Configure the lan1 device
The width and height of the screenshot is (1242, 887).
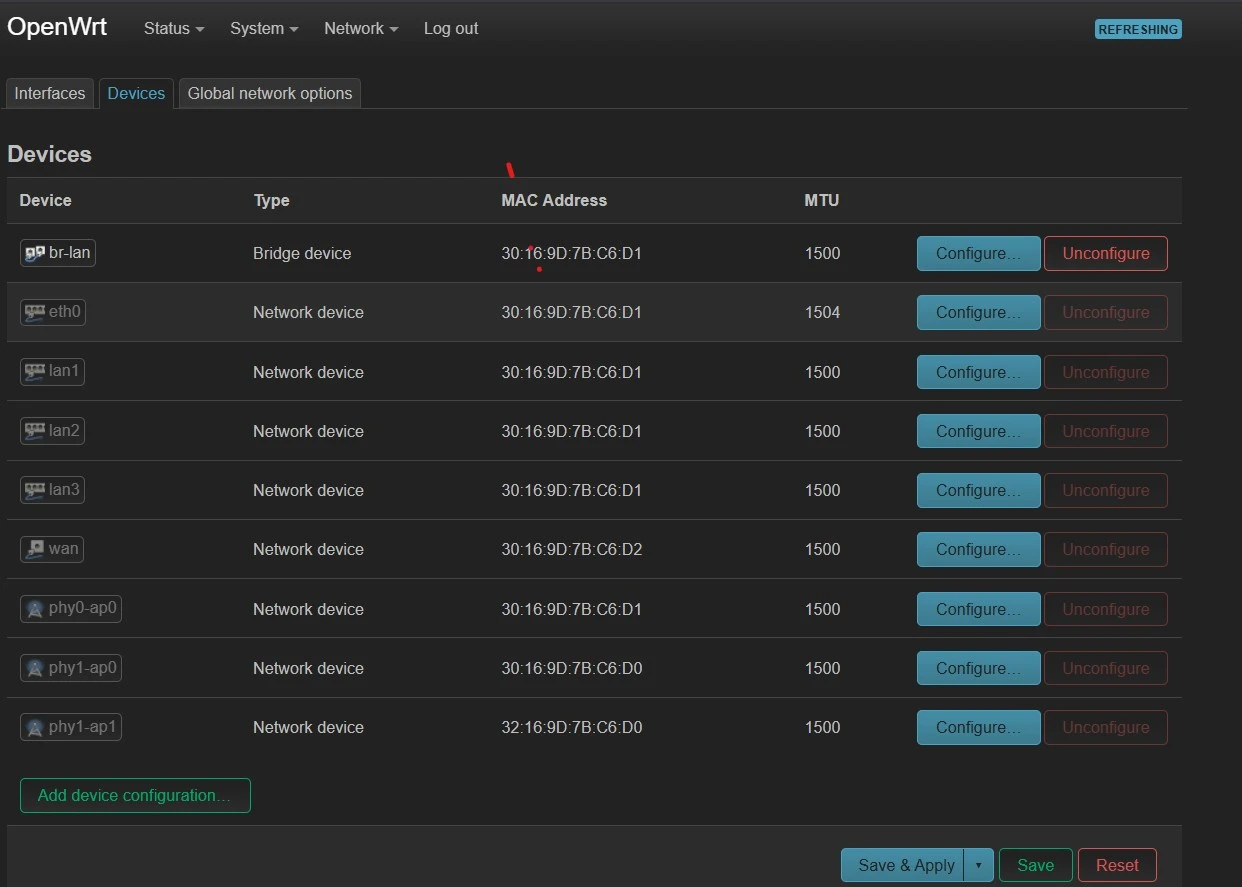[978, 372]
